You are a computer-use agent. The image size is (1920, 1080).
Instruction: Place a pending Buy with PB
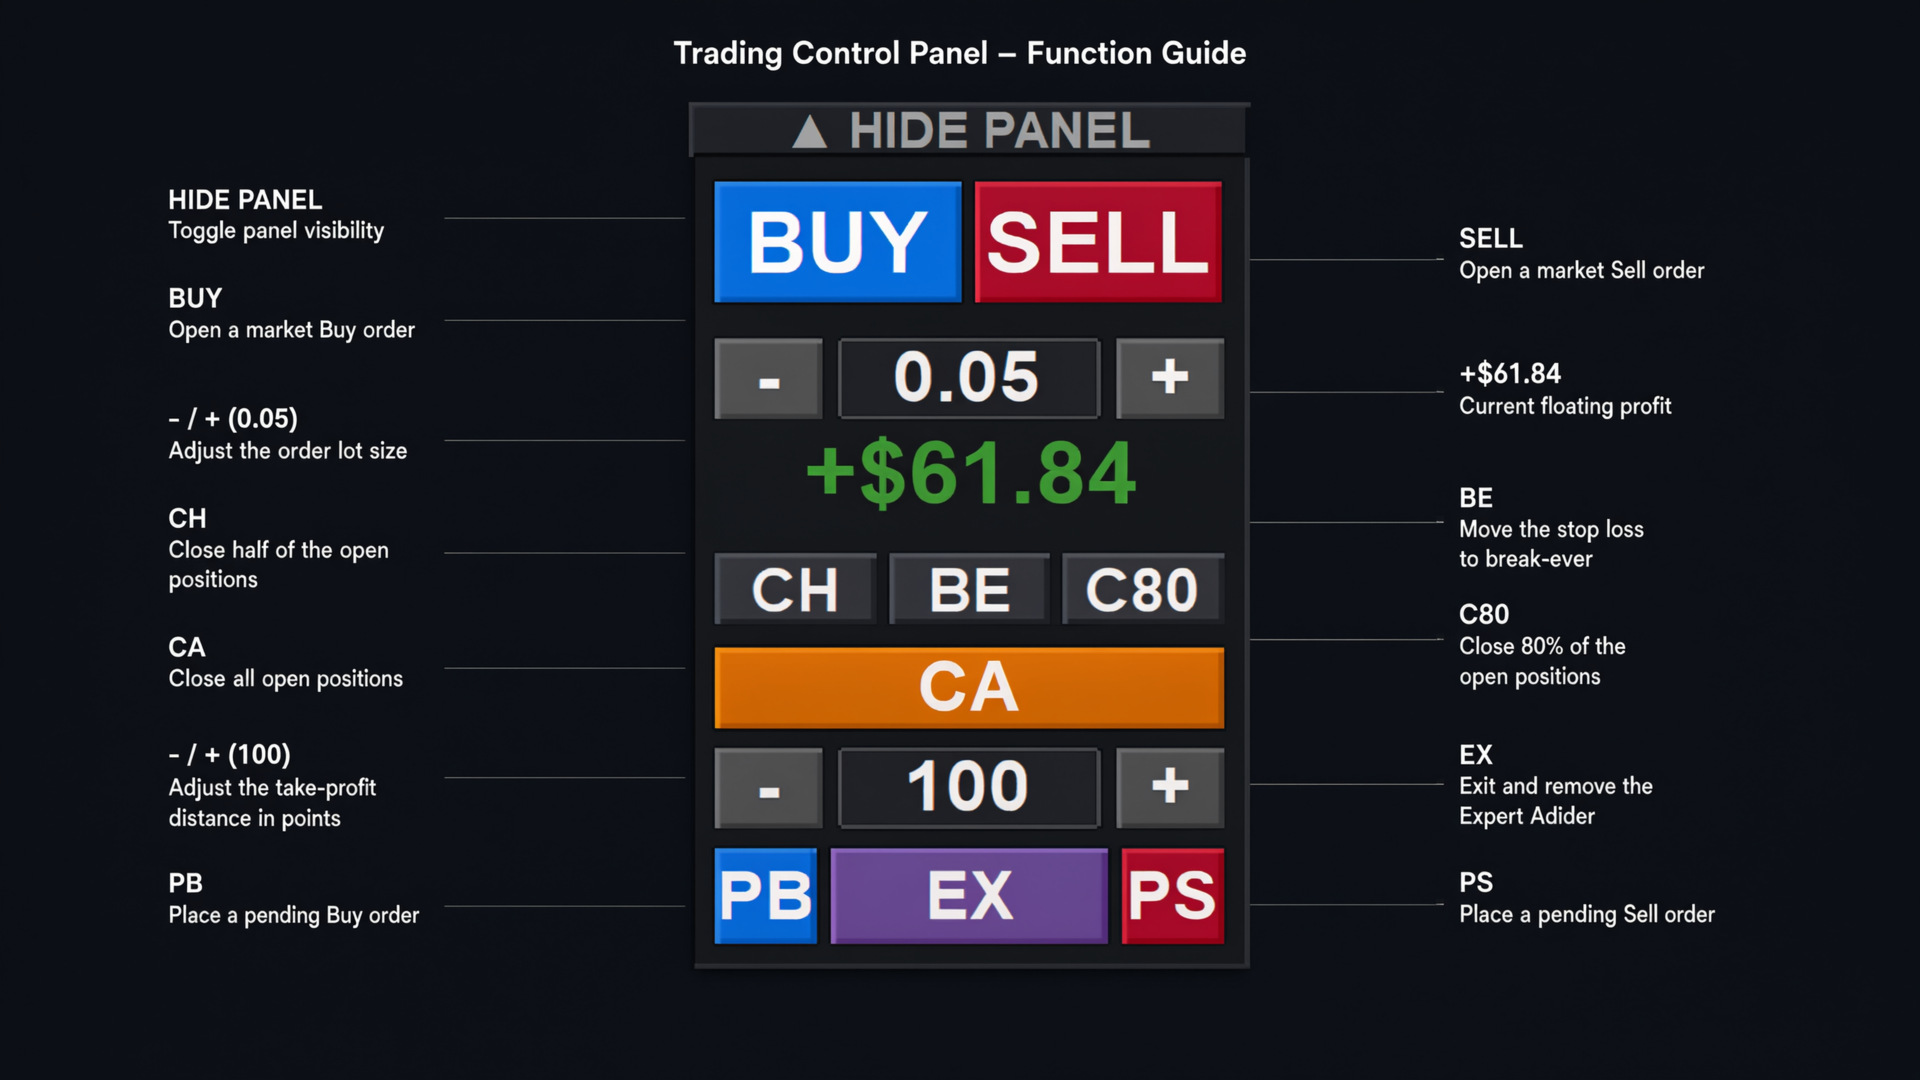tap(766, 896)
